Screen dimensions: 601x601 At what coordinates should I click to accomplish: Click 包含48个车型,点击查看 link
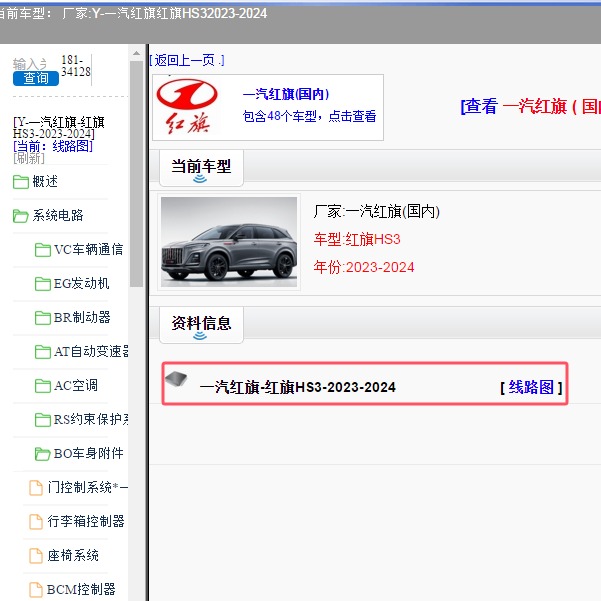(x=310, y=116)
